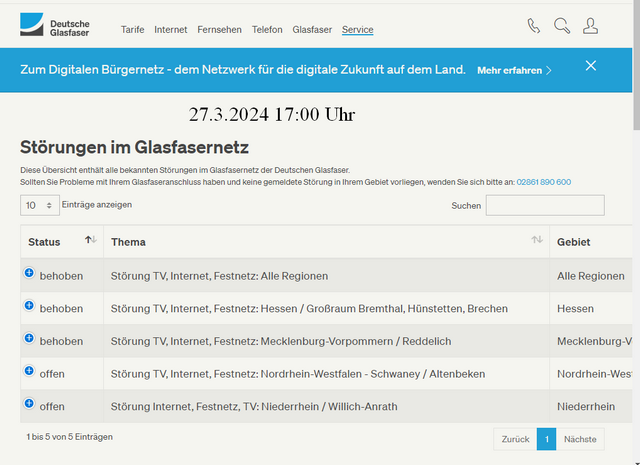
Task: Open the user account icon
Action: pos(590,26)
